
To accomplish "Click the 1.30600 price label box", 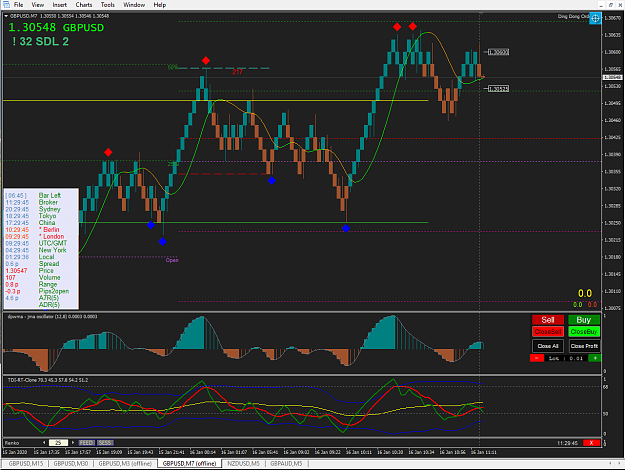I will 498,52.
